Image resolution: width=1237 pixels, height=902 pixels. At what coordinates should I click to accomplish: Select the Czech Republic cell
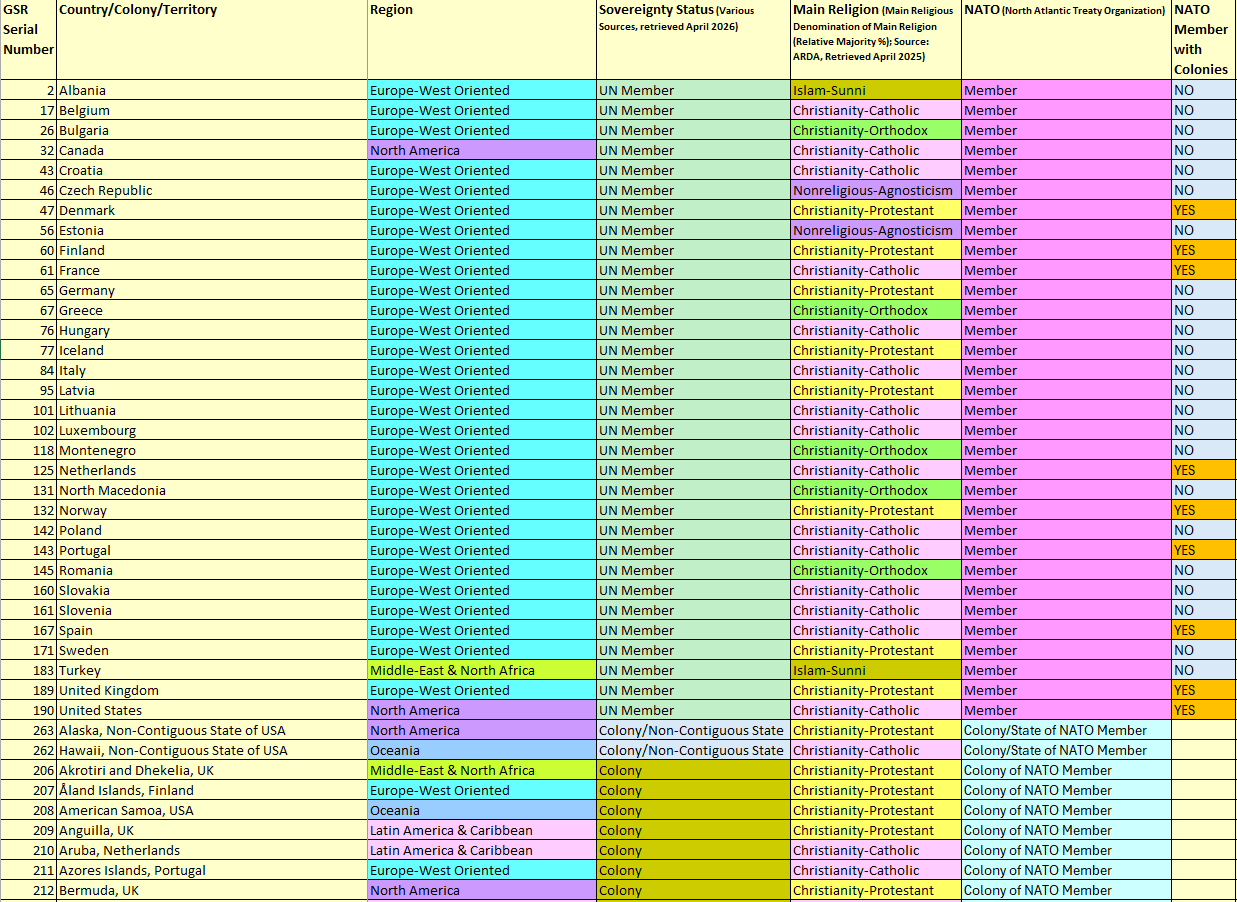click(212, 190)
